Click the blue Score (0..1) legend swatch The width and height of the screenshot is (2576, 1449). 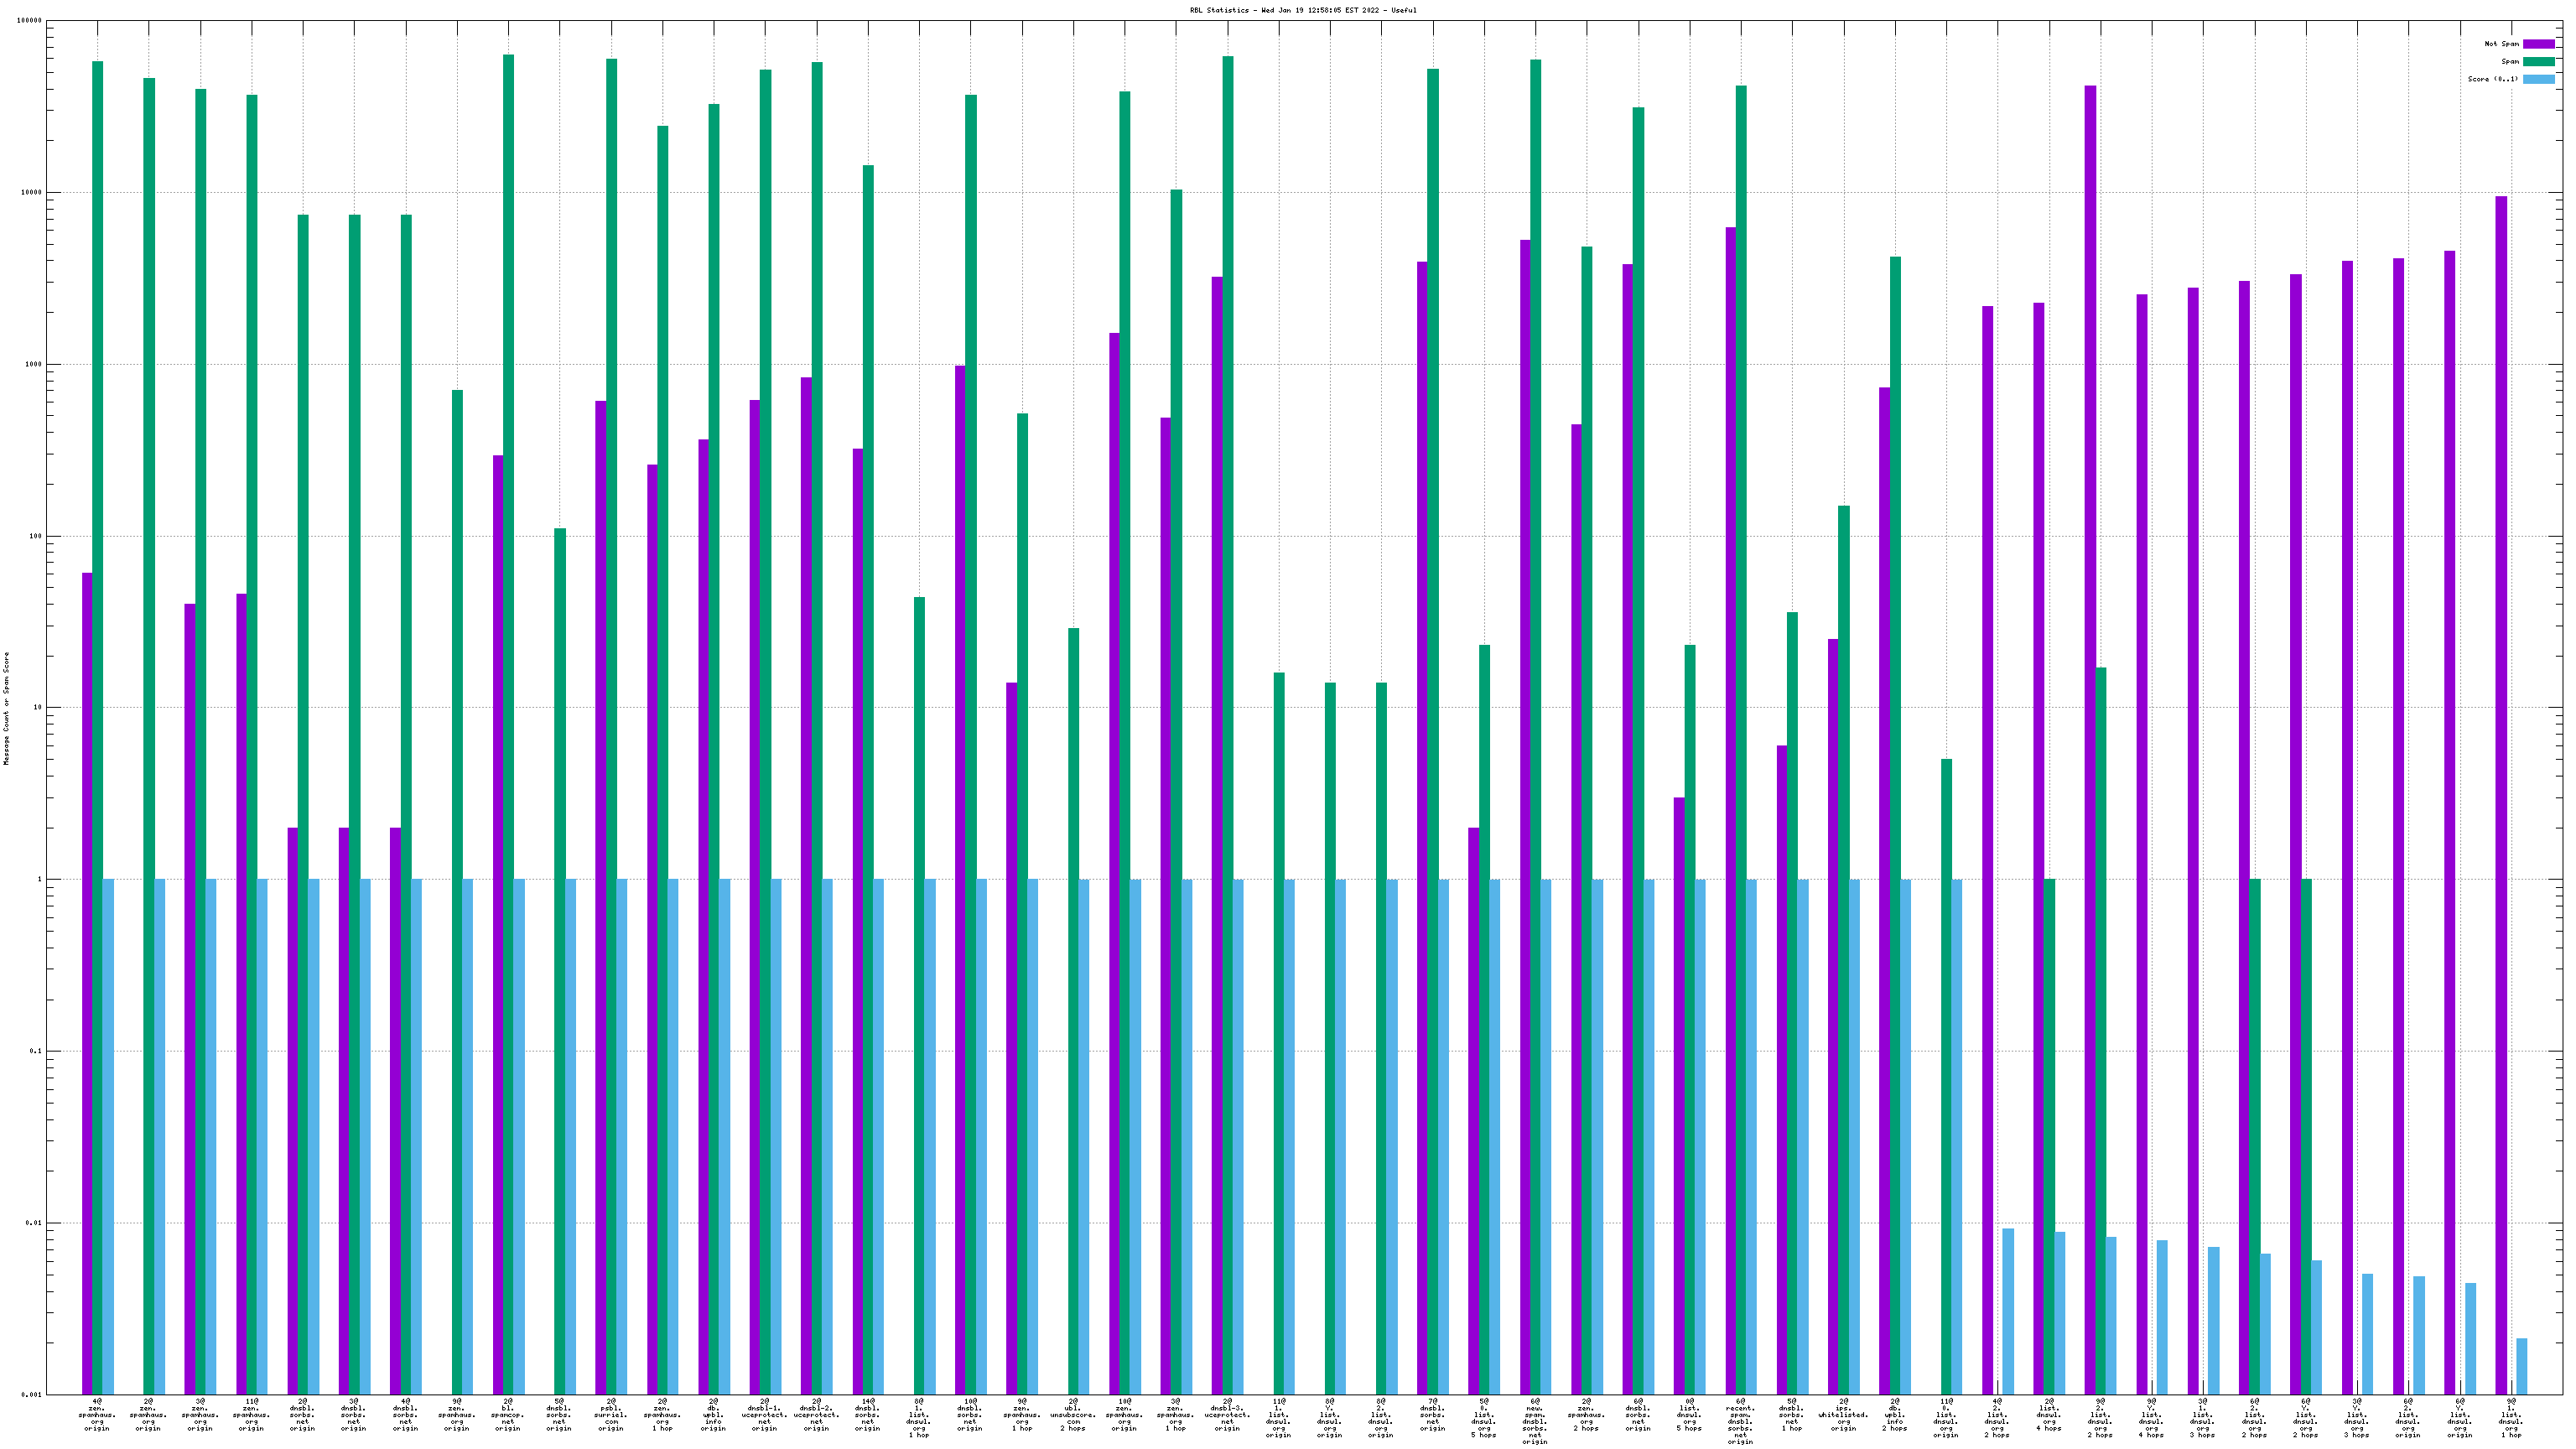tap(2538, 79)
